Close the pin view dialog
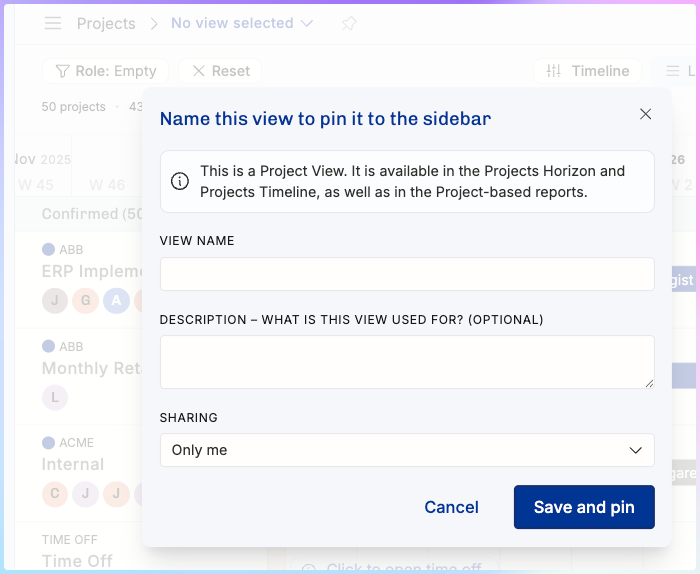Viewport: 700px width, 574px height. [645, 114]
